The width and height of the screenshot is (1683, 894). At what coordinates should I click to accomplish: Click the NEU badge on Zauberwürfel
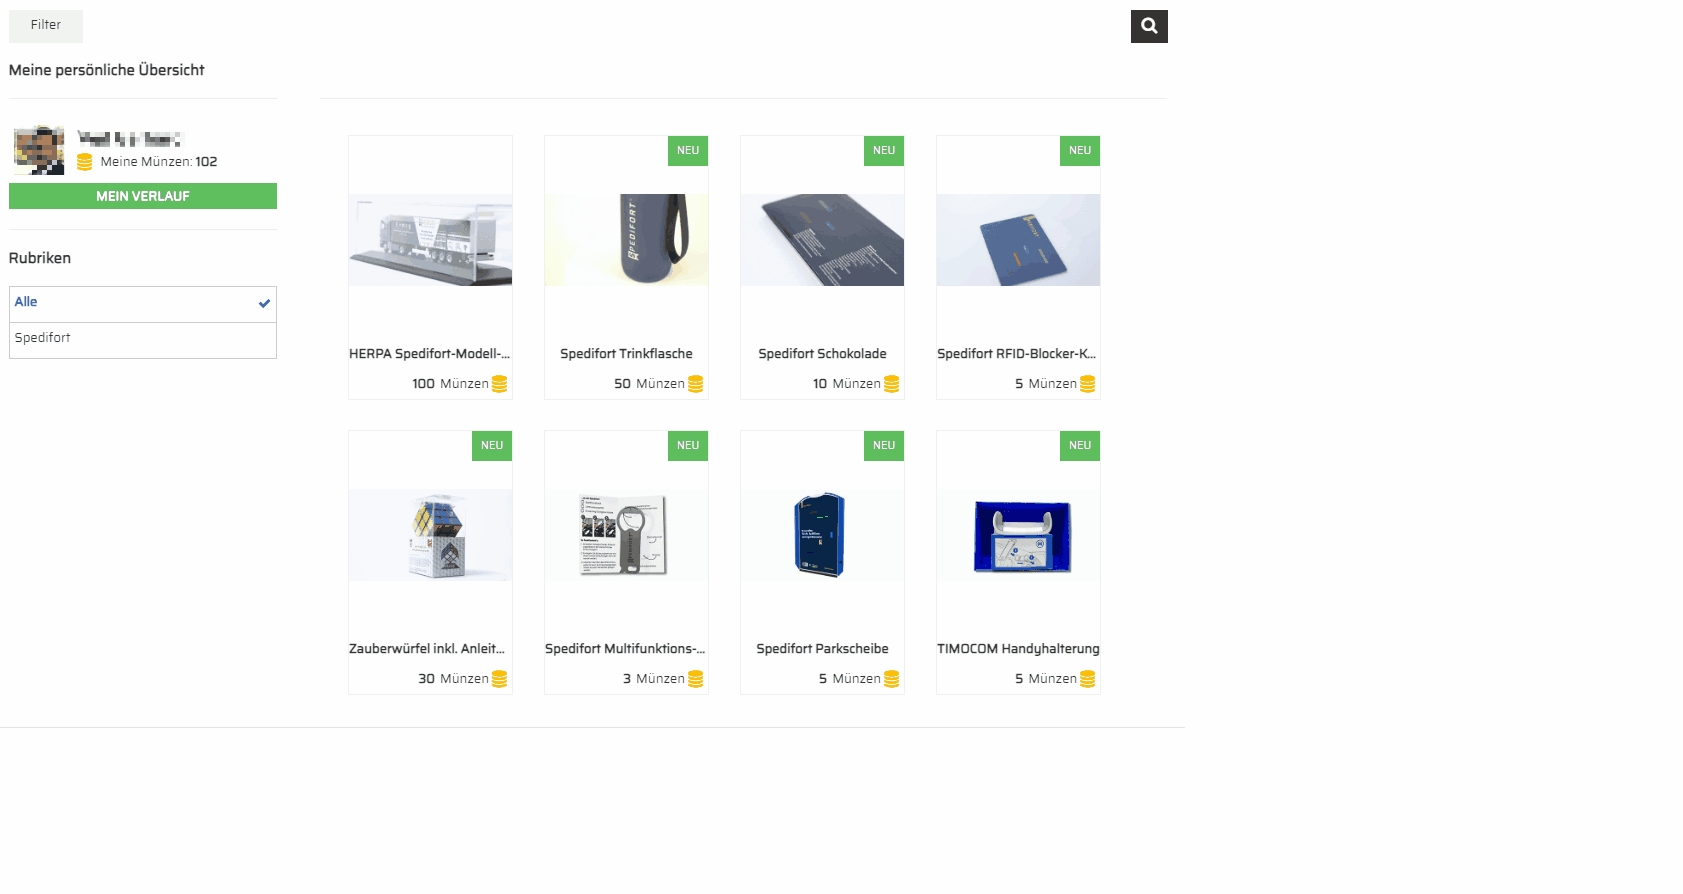click(492, 446)
